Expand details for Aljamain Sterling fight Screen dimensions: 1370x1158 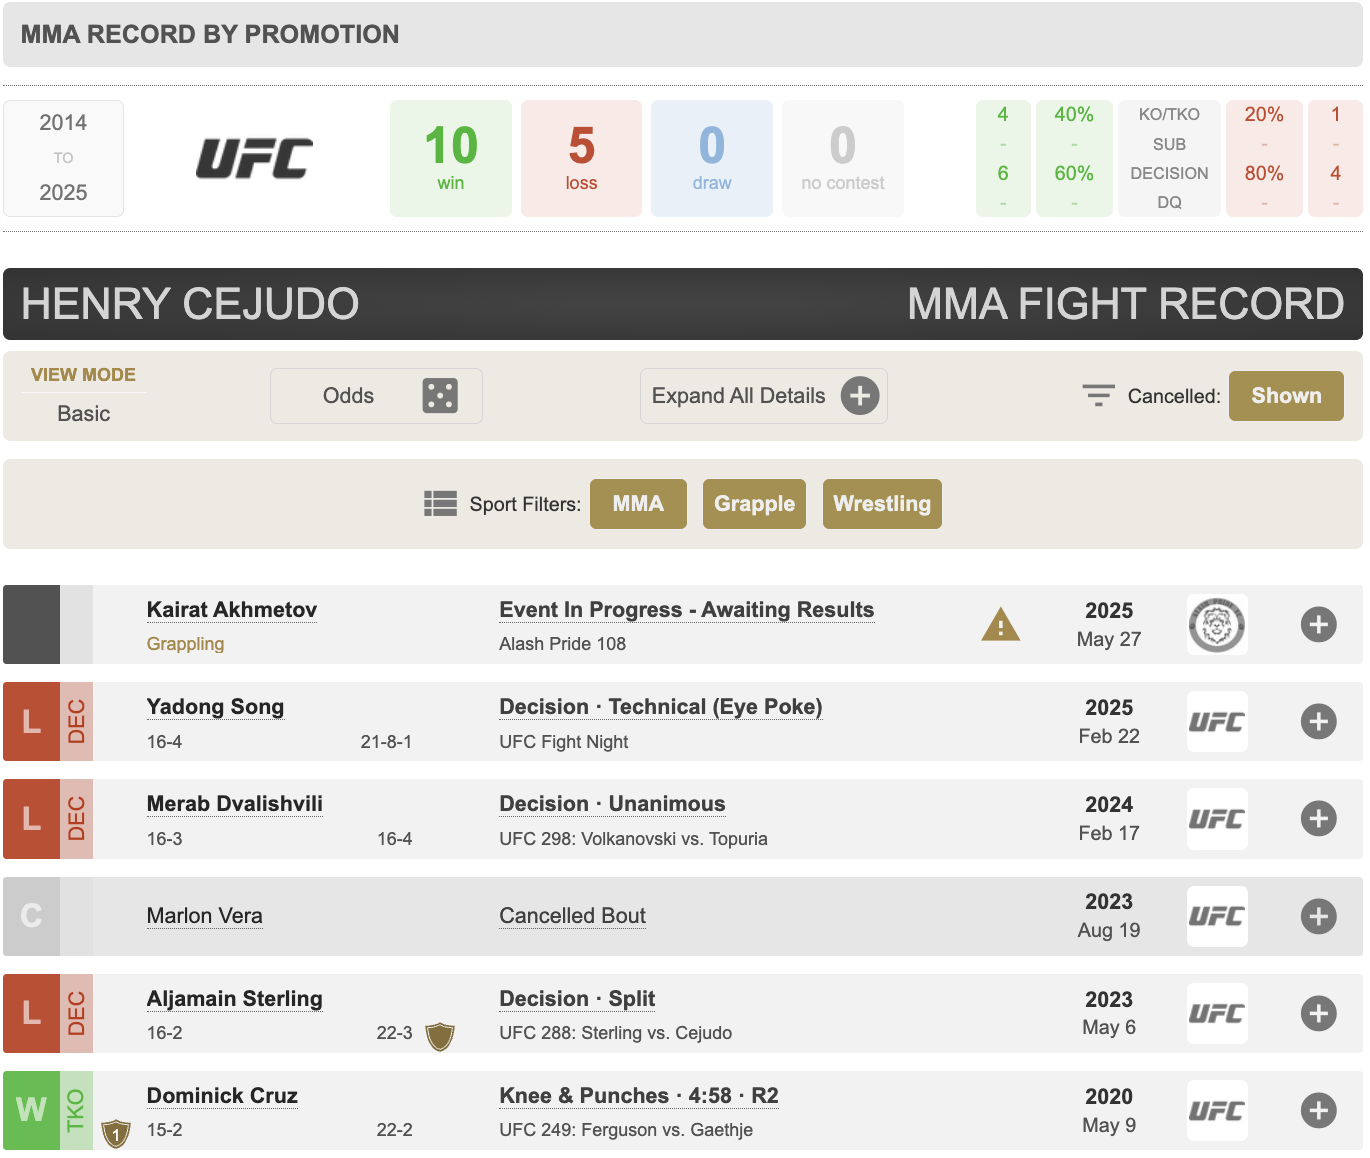(x=1319, y=1013)
